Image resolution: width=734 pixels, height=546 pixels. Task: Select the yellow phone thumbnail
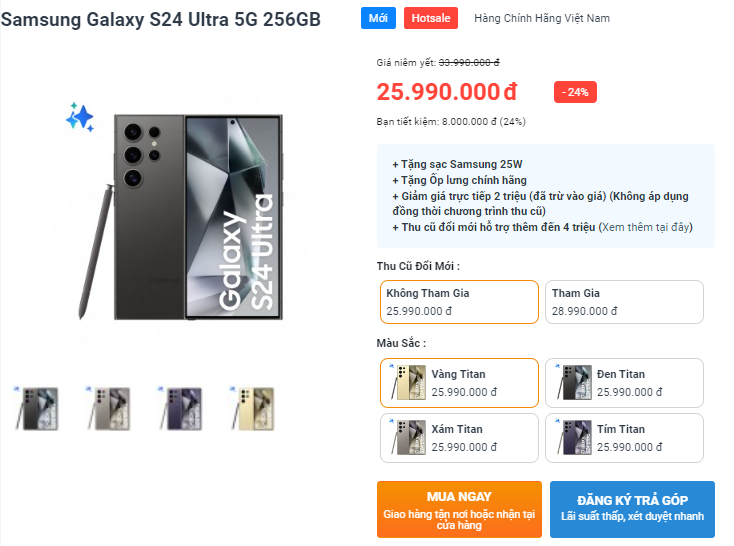tap(252, 408)
